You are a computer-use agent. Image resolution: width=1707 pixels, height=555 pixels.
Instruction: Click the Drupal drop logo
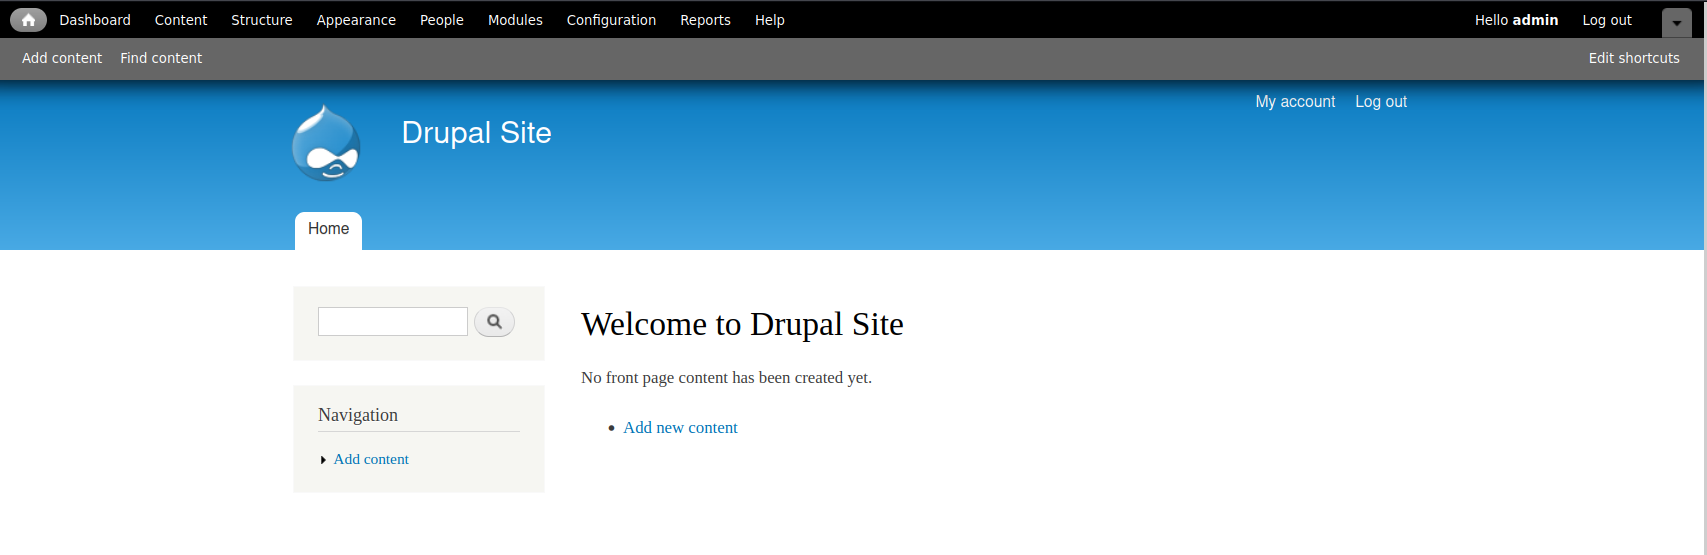[326, 143]
